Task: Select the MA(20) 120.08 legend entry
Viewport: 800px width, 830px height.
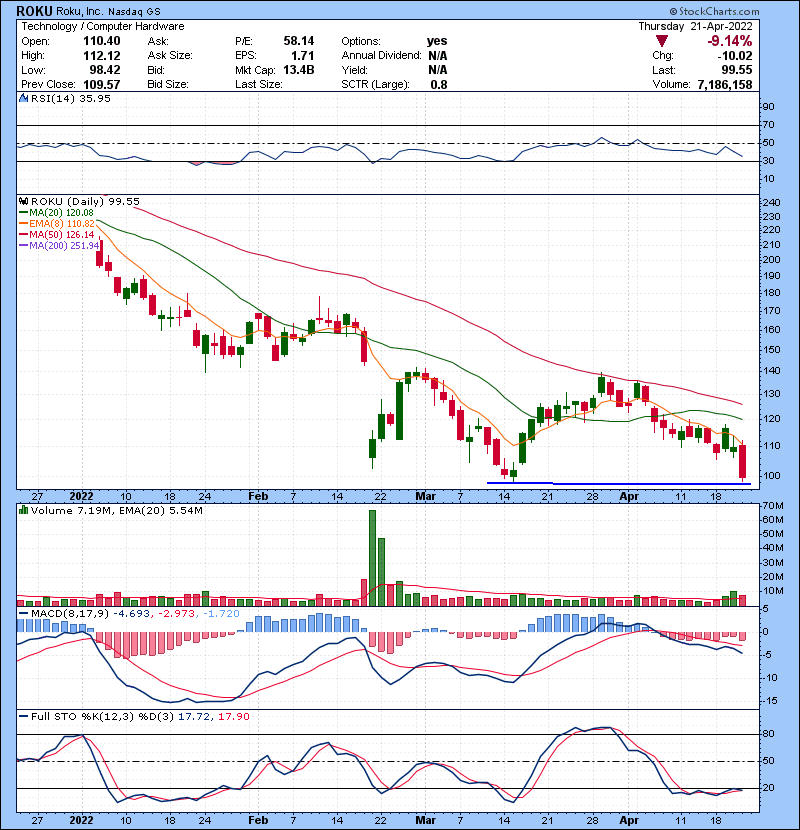Action: pyautogui.click(x=56, y=213)
